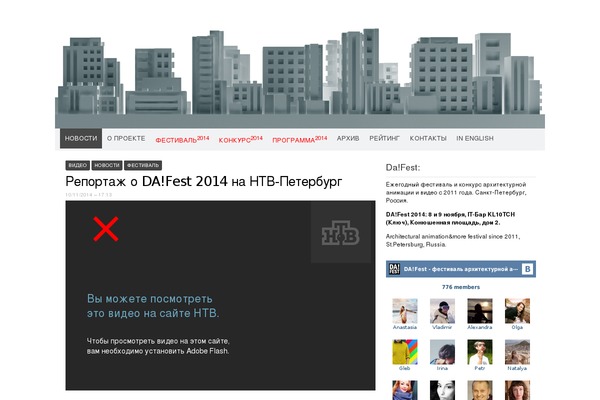Click the Natalya name link
The image size is (600, 400).
point(517,368)
